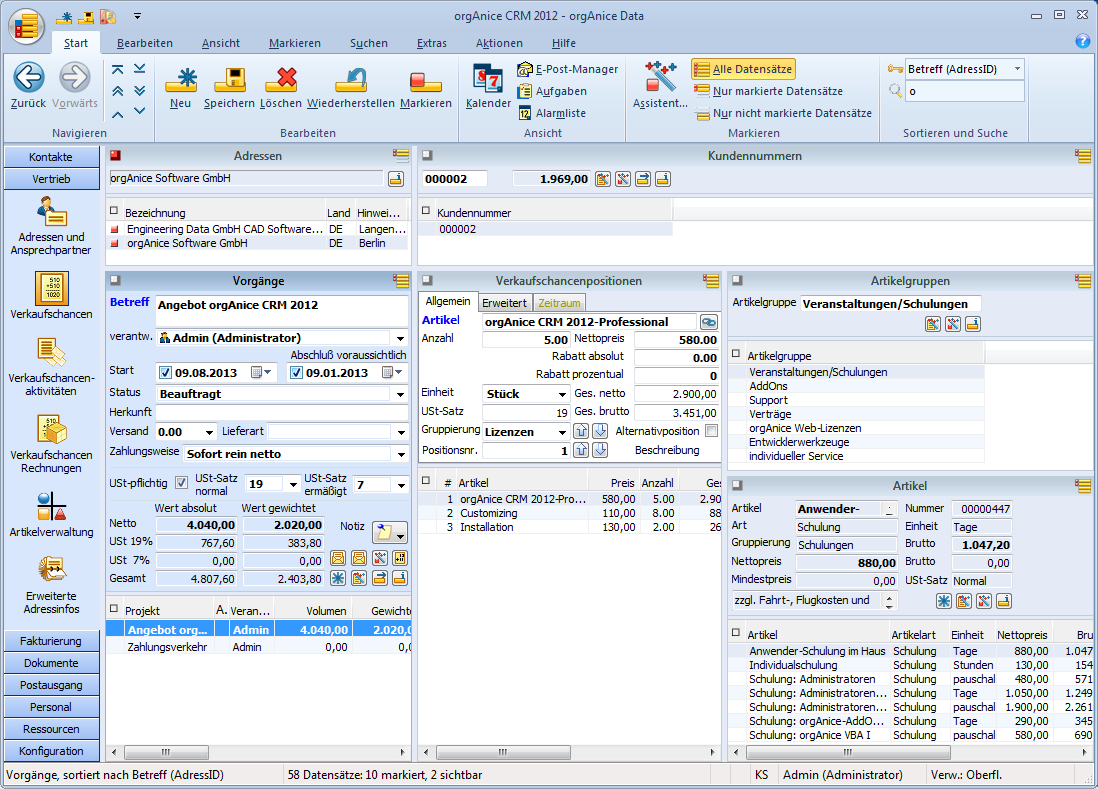Image resolution: width=1098 pixels, height=789 pixels.
Task: Open the Konfiguration sidebar section
Action: [x=51, y=751]
